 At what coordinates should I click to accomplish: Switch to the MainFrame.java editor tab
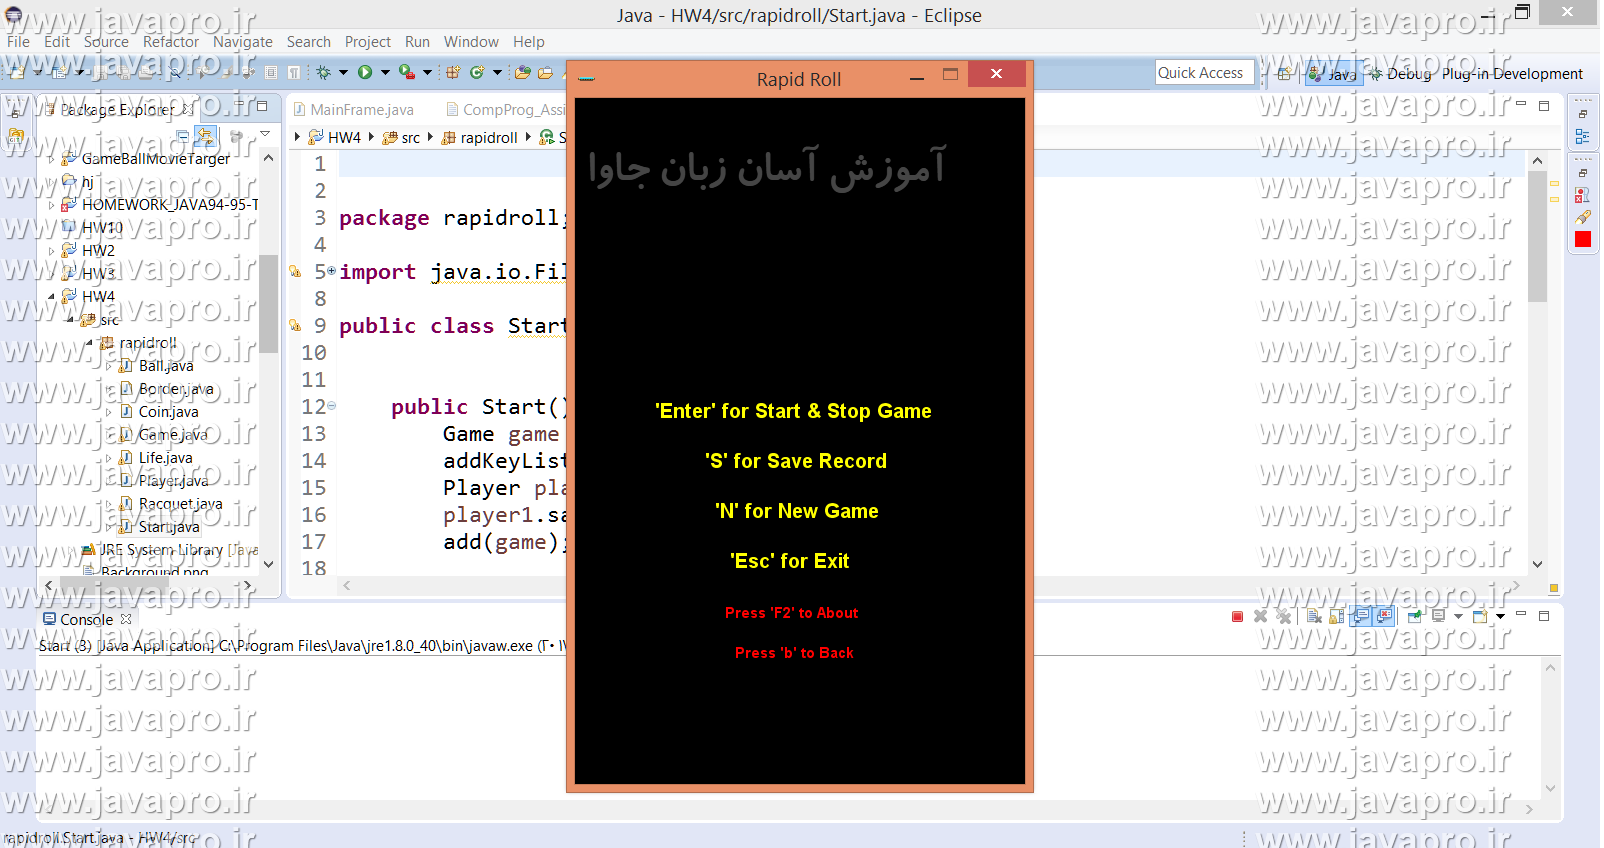point(361,110)
